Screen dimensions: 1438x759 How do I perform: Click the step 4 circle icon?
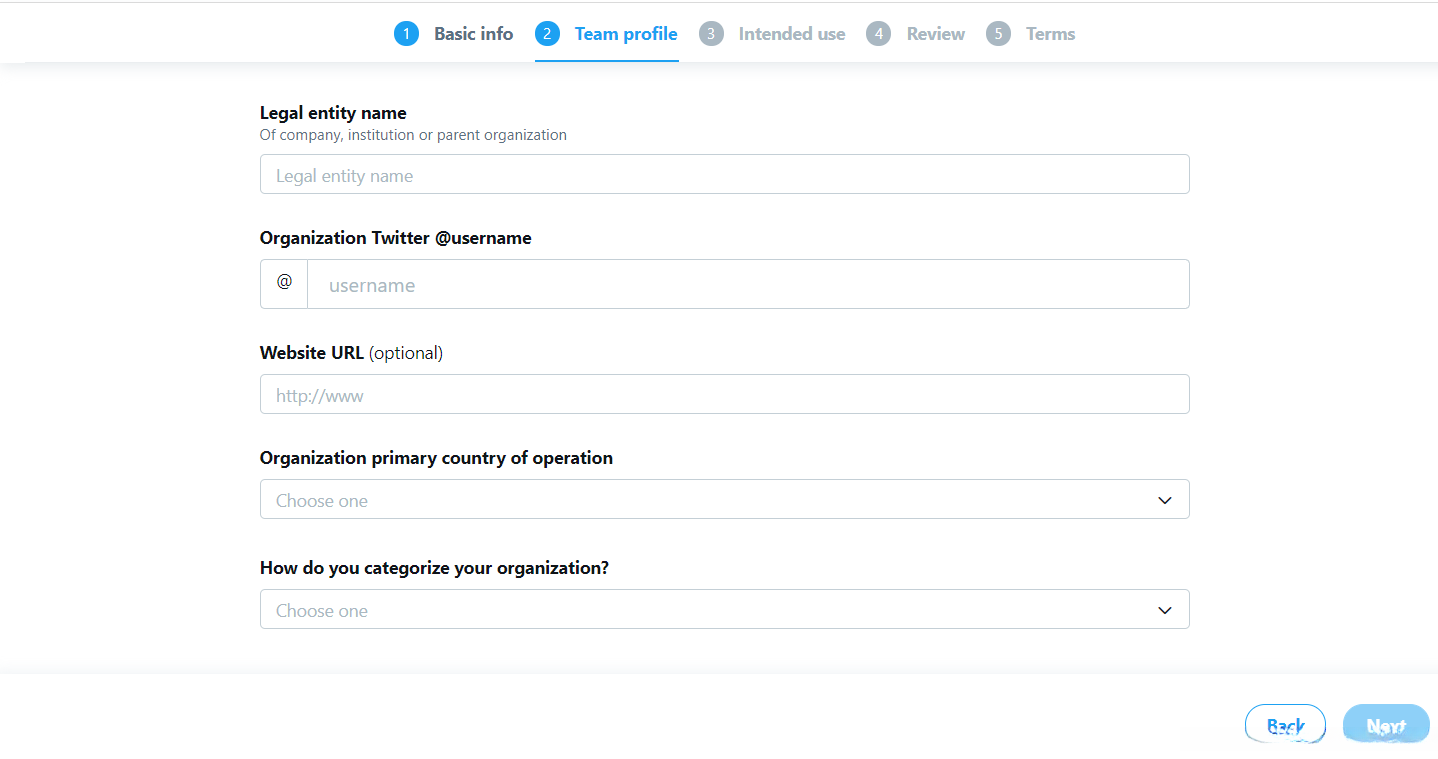[879, 34]
